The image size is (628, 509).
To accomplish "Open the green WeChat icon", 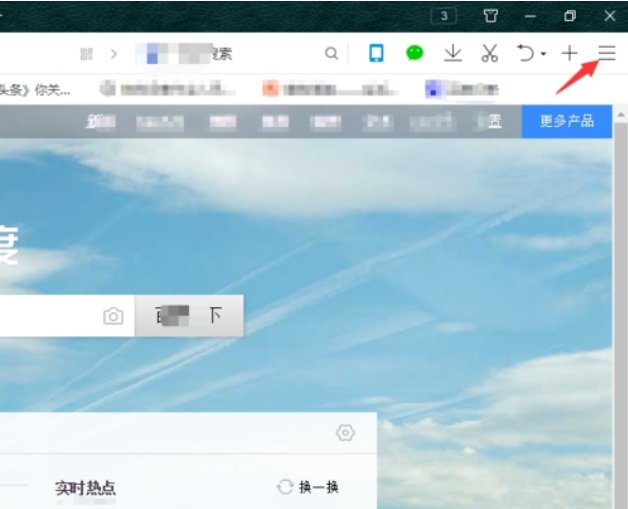I will (x=415, y=53).
